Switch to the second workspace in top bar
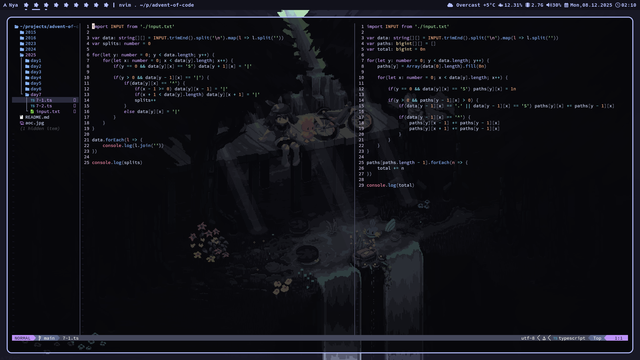The image size is (640, 360). click(x=36, y=5)
